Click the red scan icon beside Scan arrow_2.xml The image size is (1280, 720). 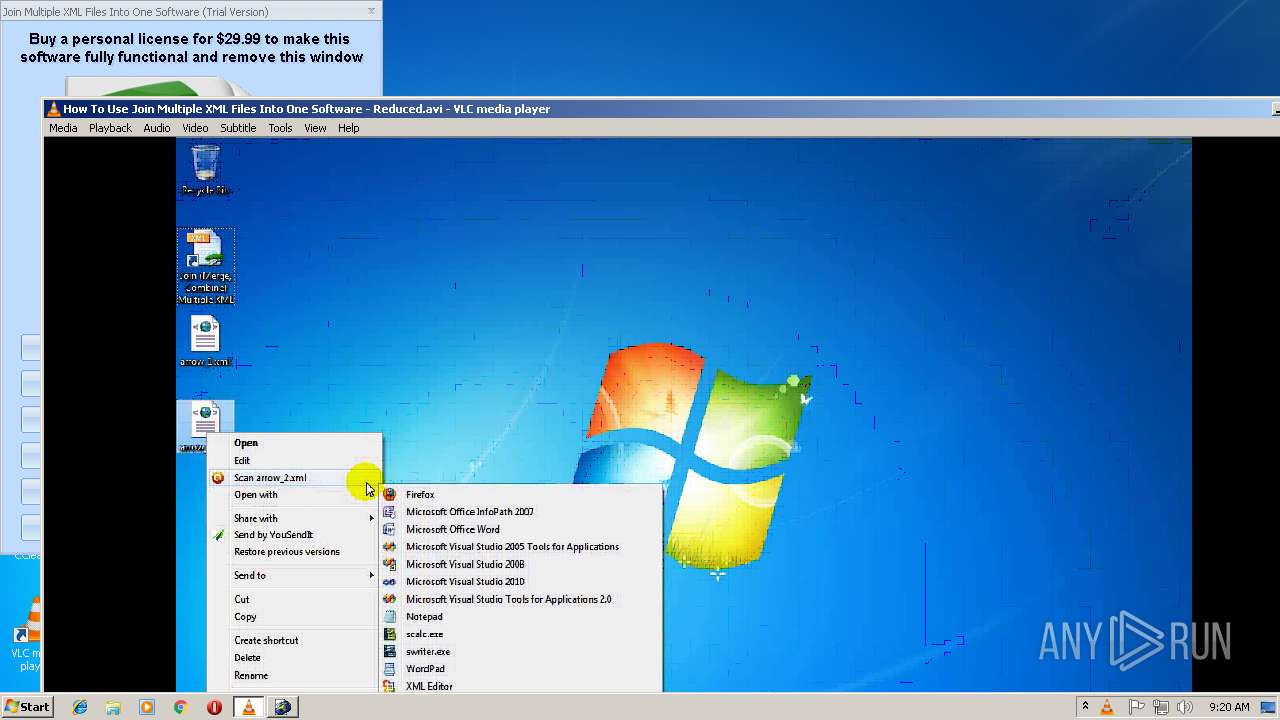218,478
